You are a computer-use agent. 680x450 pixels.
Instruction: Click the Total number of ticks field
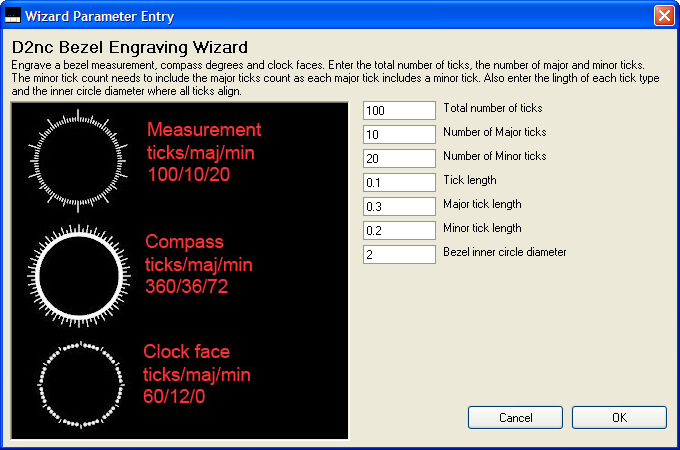[x=399, y=111]
